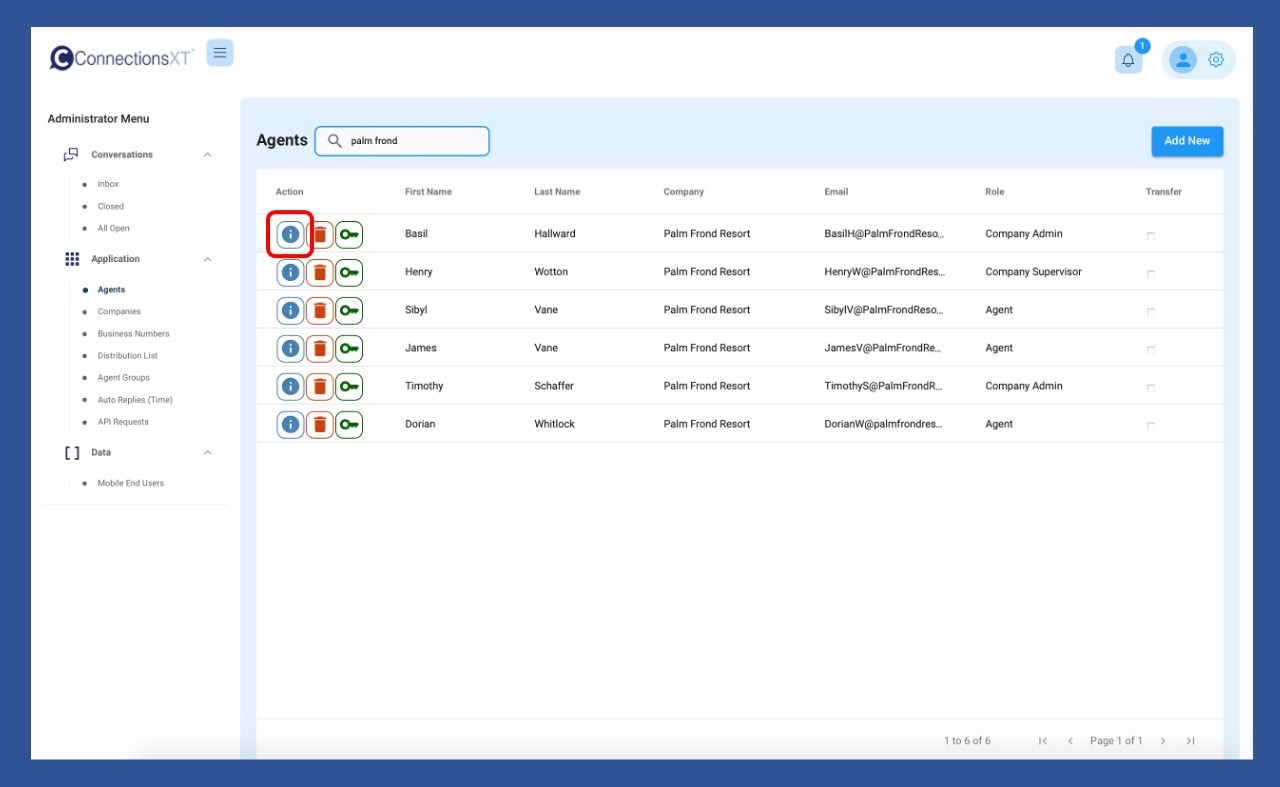Open the notifications bell
Image resolution: width=1280 pixels, height=787 pixels.
(1128, 60)
